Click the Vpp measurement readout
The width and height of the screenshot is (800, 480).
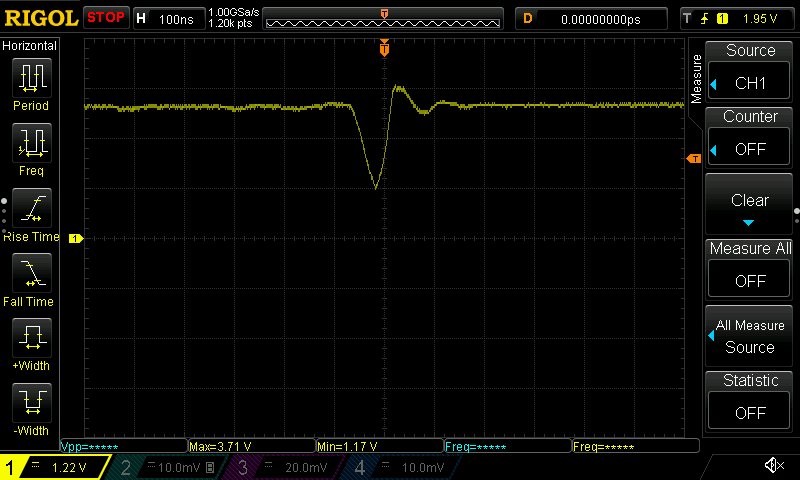tap(124, 446)
